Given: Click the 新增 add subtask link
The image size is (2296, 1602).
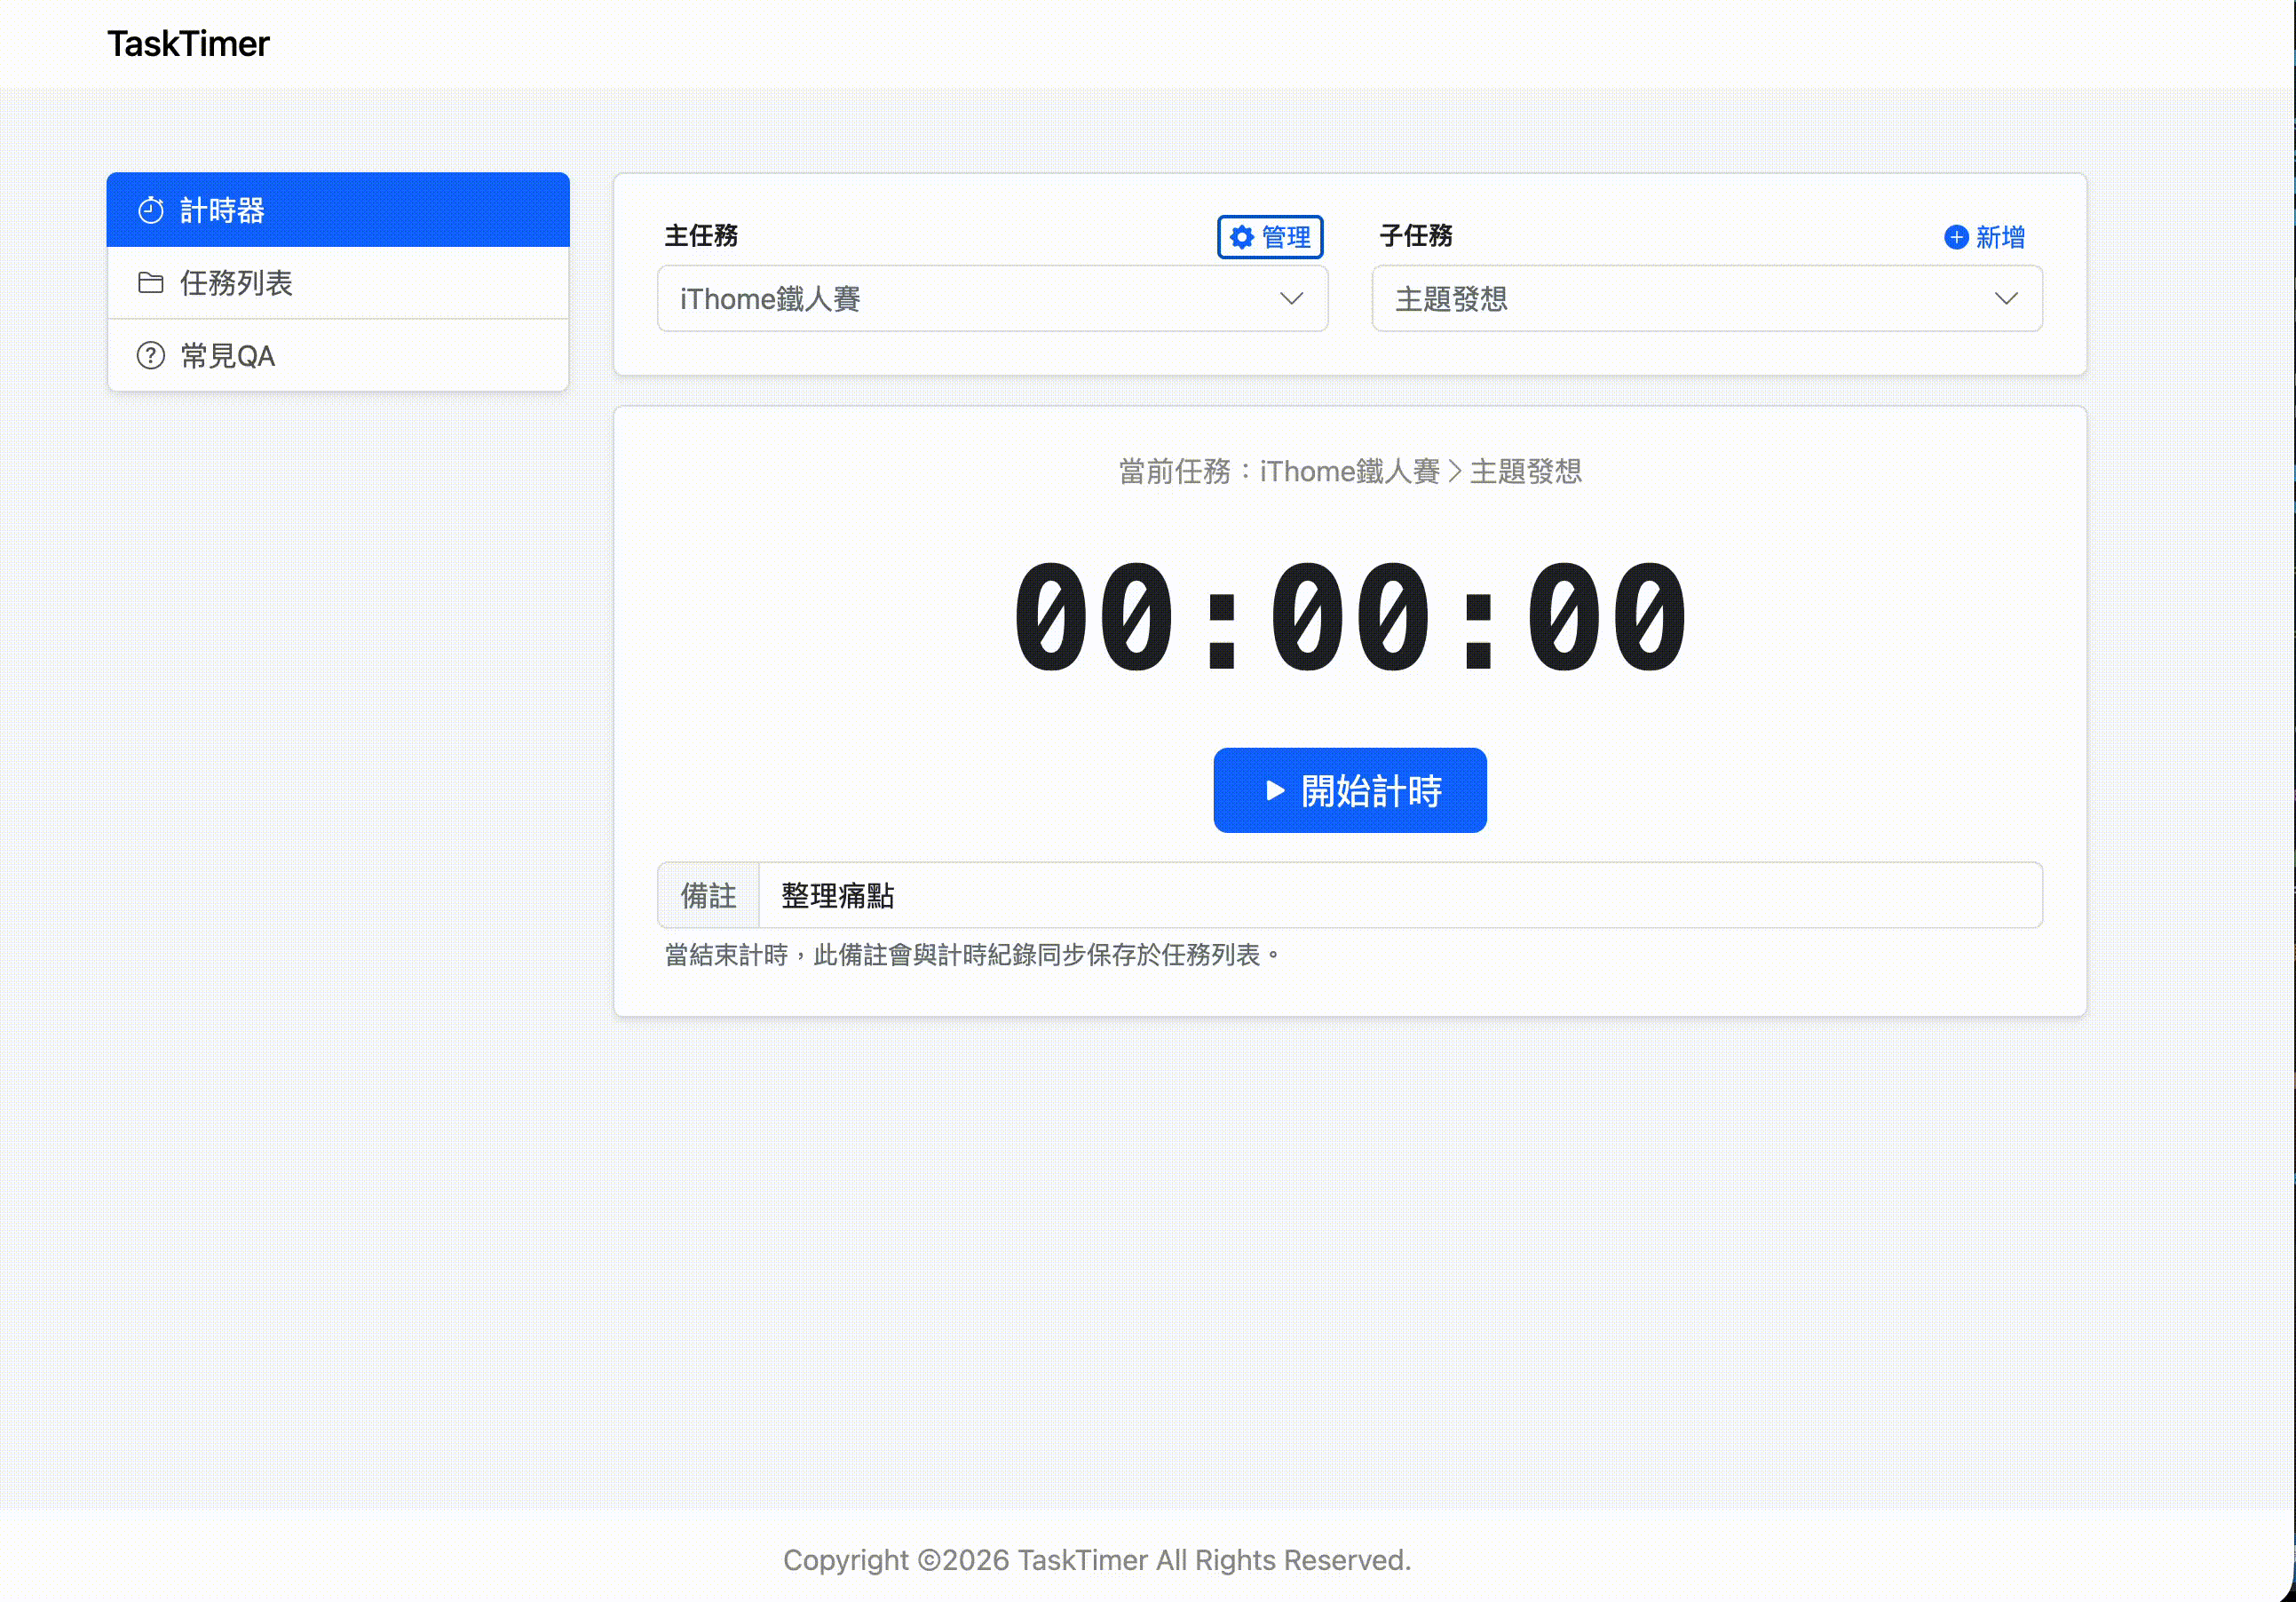Looking at the screenshot, I should pyautogui.click(x=1985, y=237).
